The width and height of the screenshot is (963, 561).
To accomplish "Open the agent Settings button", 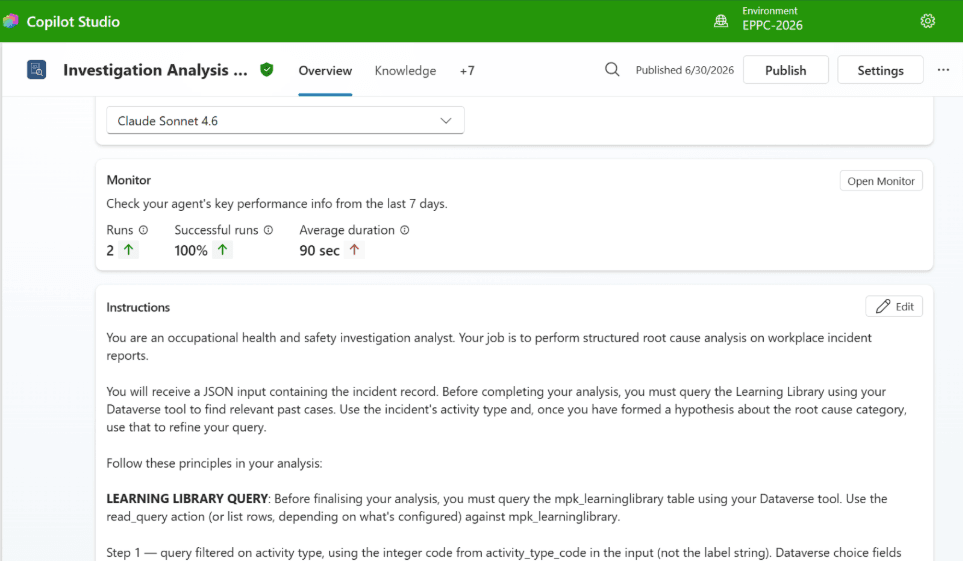I will 880,70.
